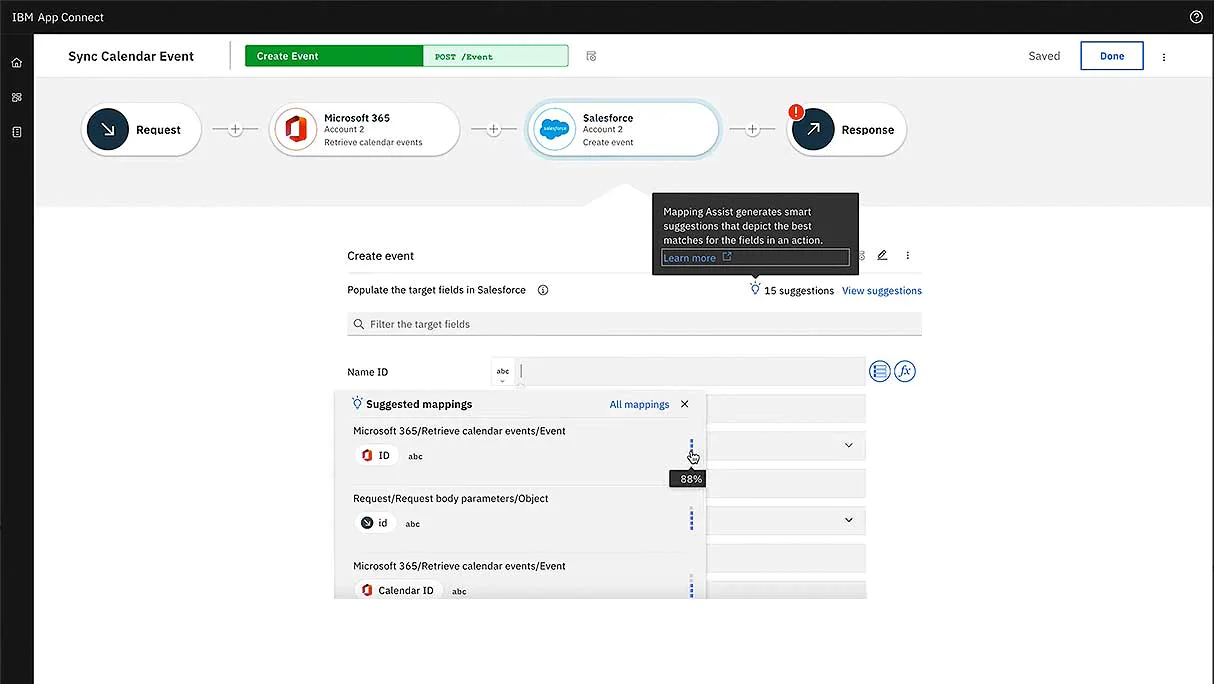Viewport: 1214px width, 684px height.
Task: Click the Mapping Assist lightbulb beside 15 suggestions
Action: coord(754,289)
